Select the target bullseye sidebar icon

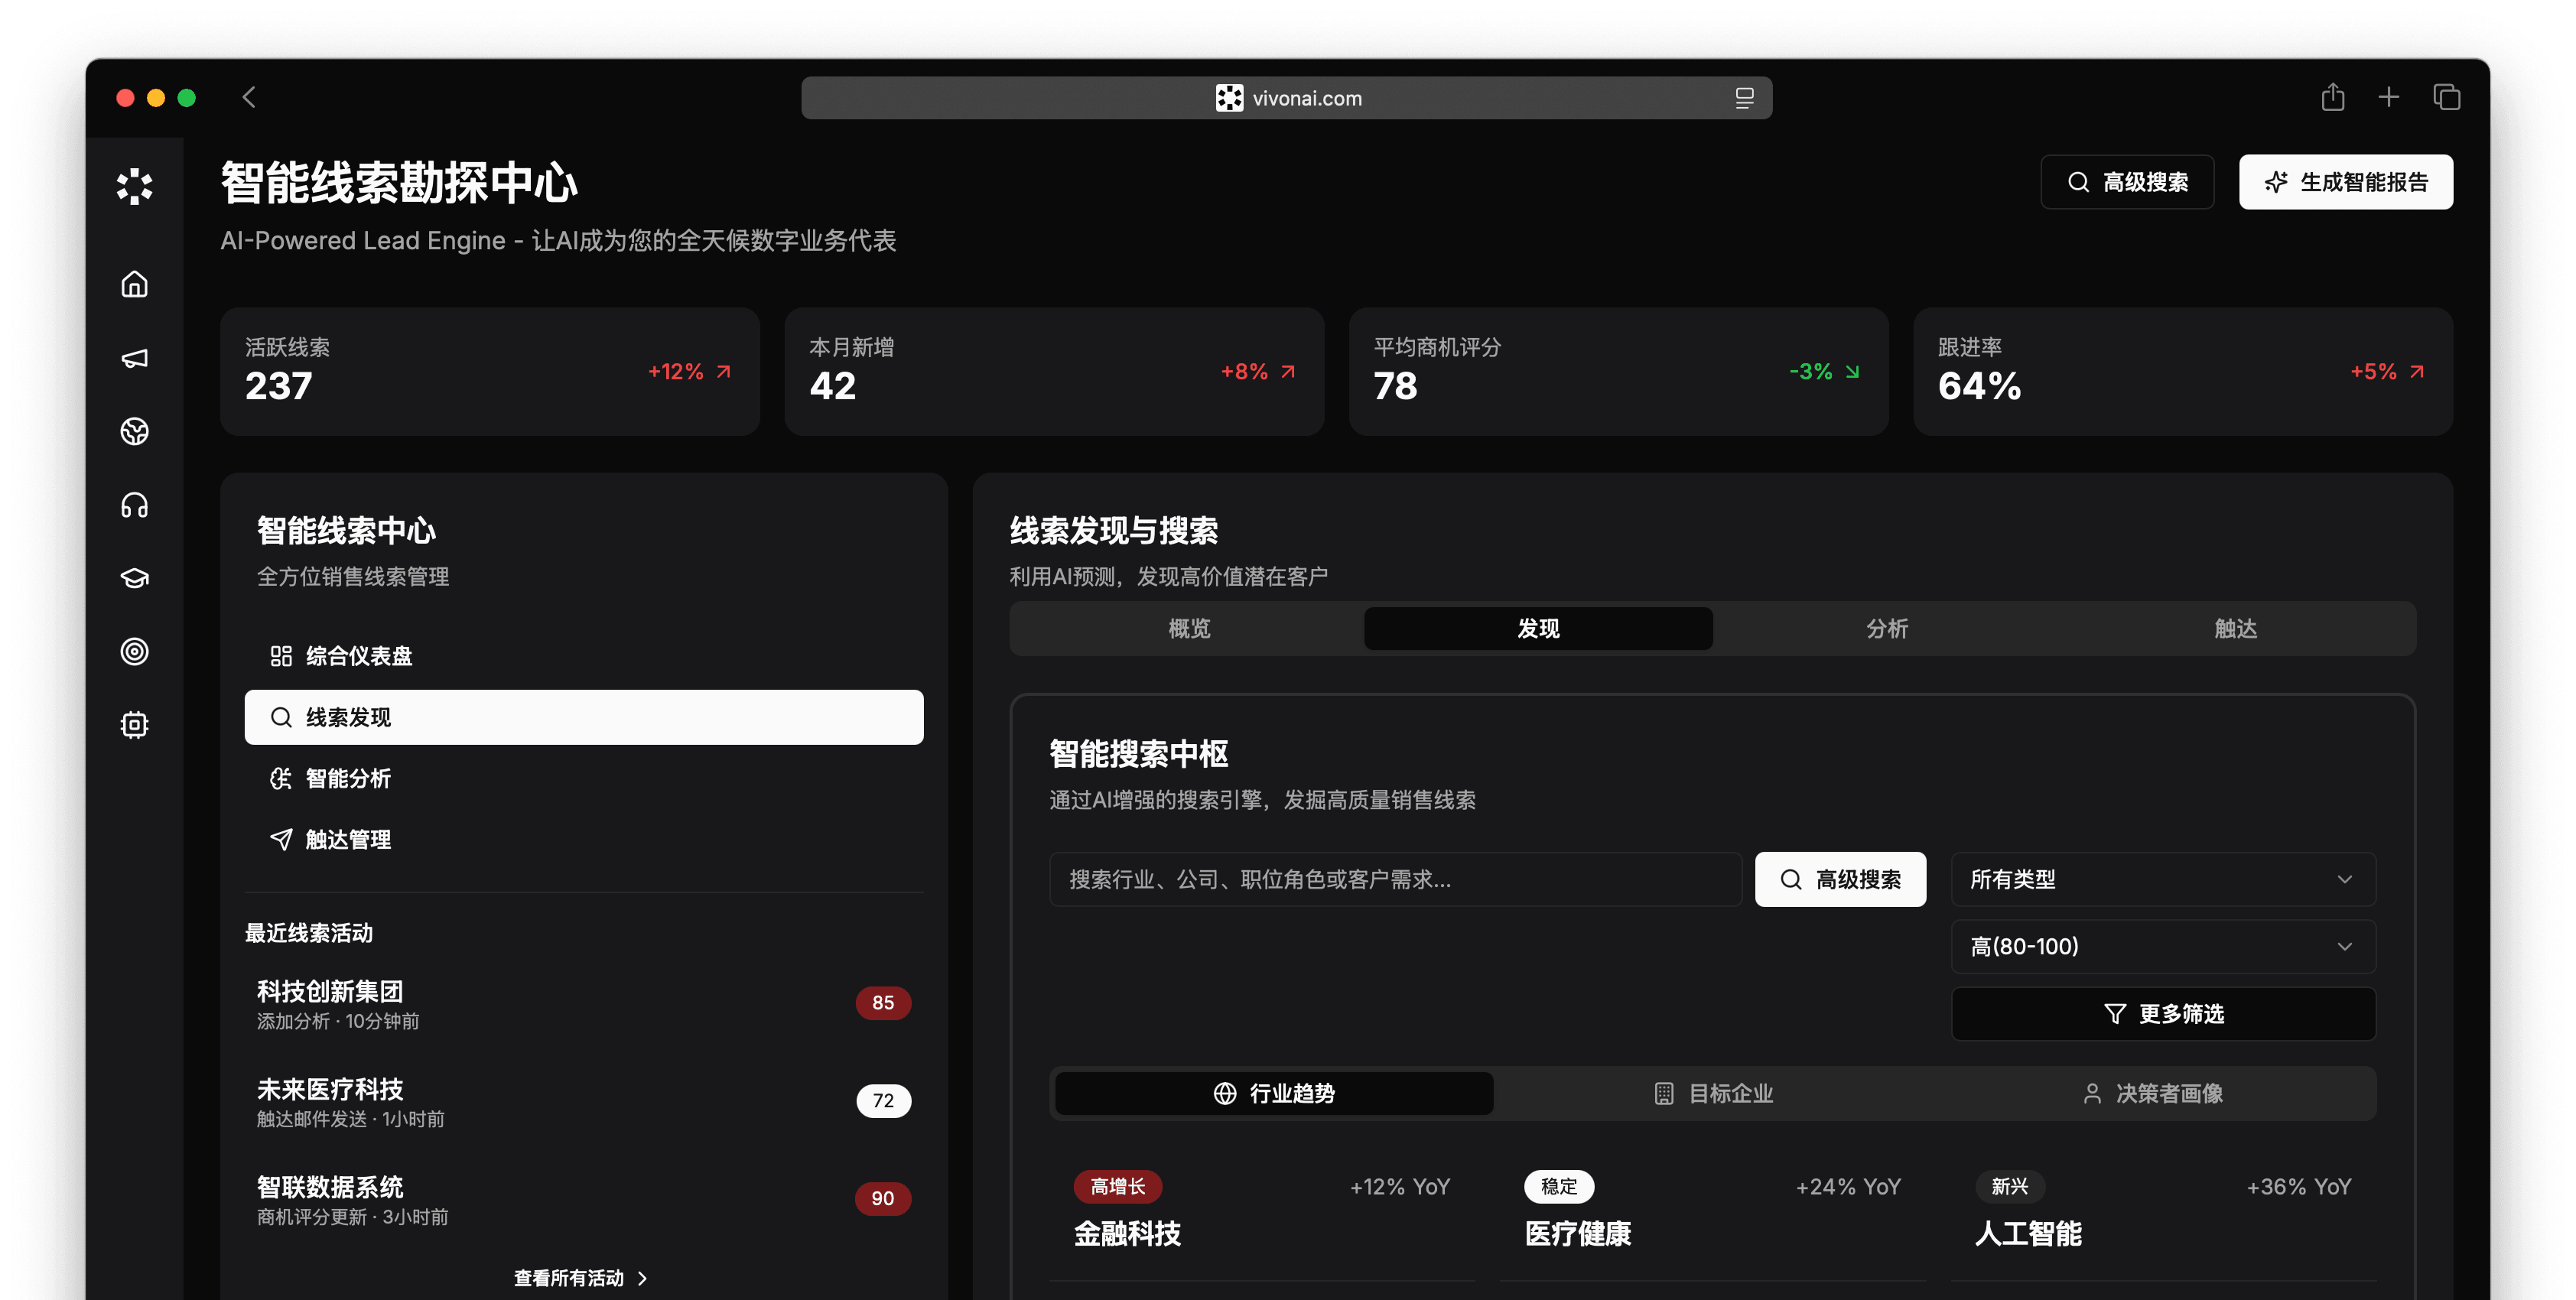click(x=134, y=652)
